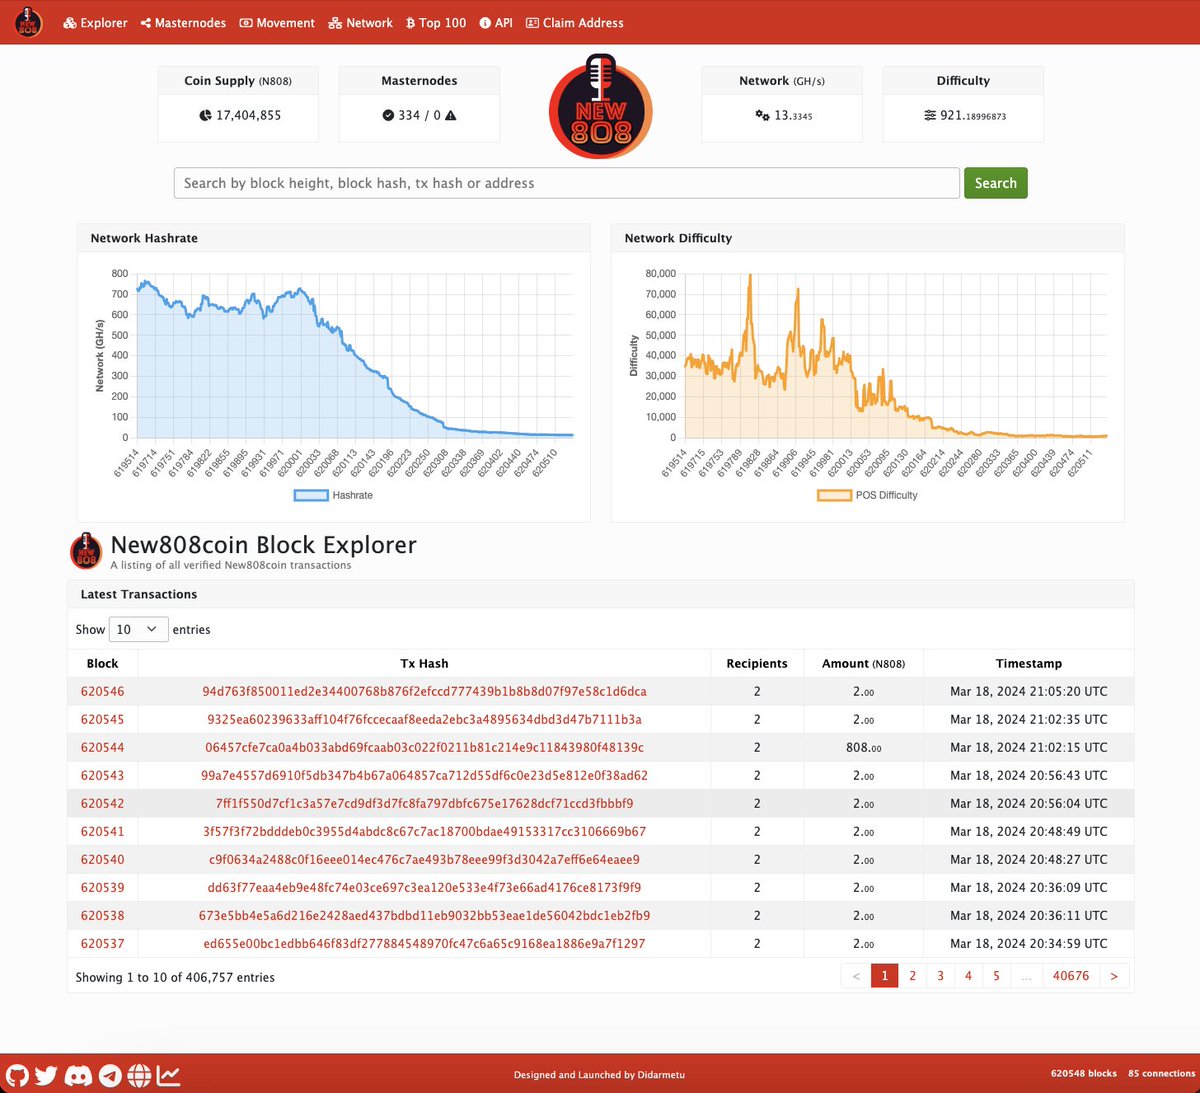The height and width of the screenshot is (1093, 1200).
Task: Open the Claim Address page
Action: (x=575, y=22)
